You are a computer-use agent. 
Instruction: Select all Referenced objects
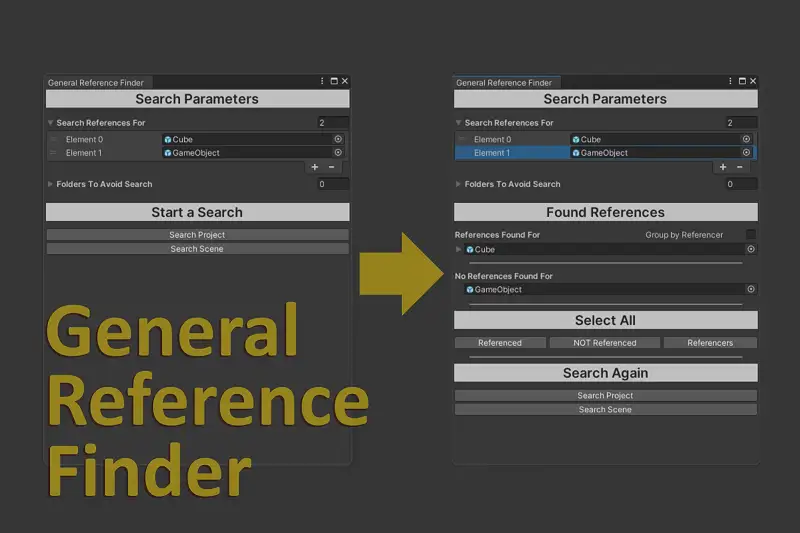[500, 343]
